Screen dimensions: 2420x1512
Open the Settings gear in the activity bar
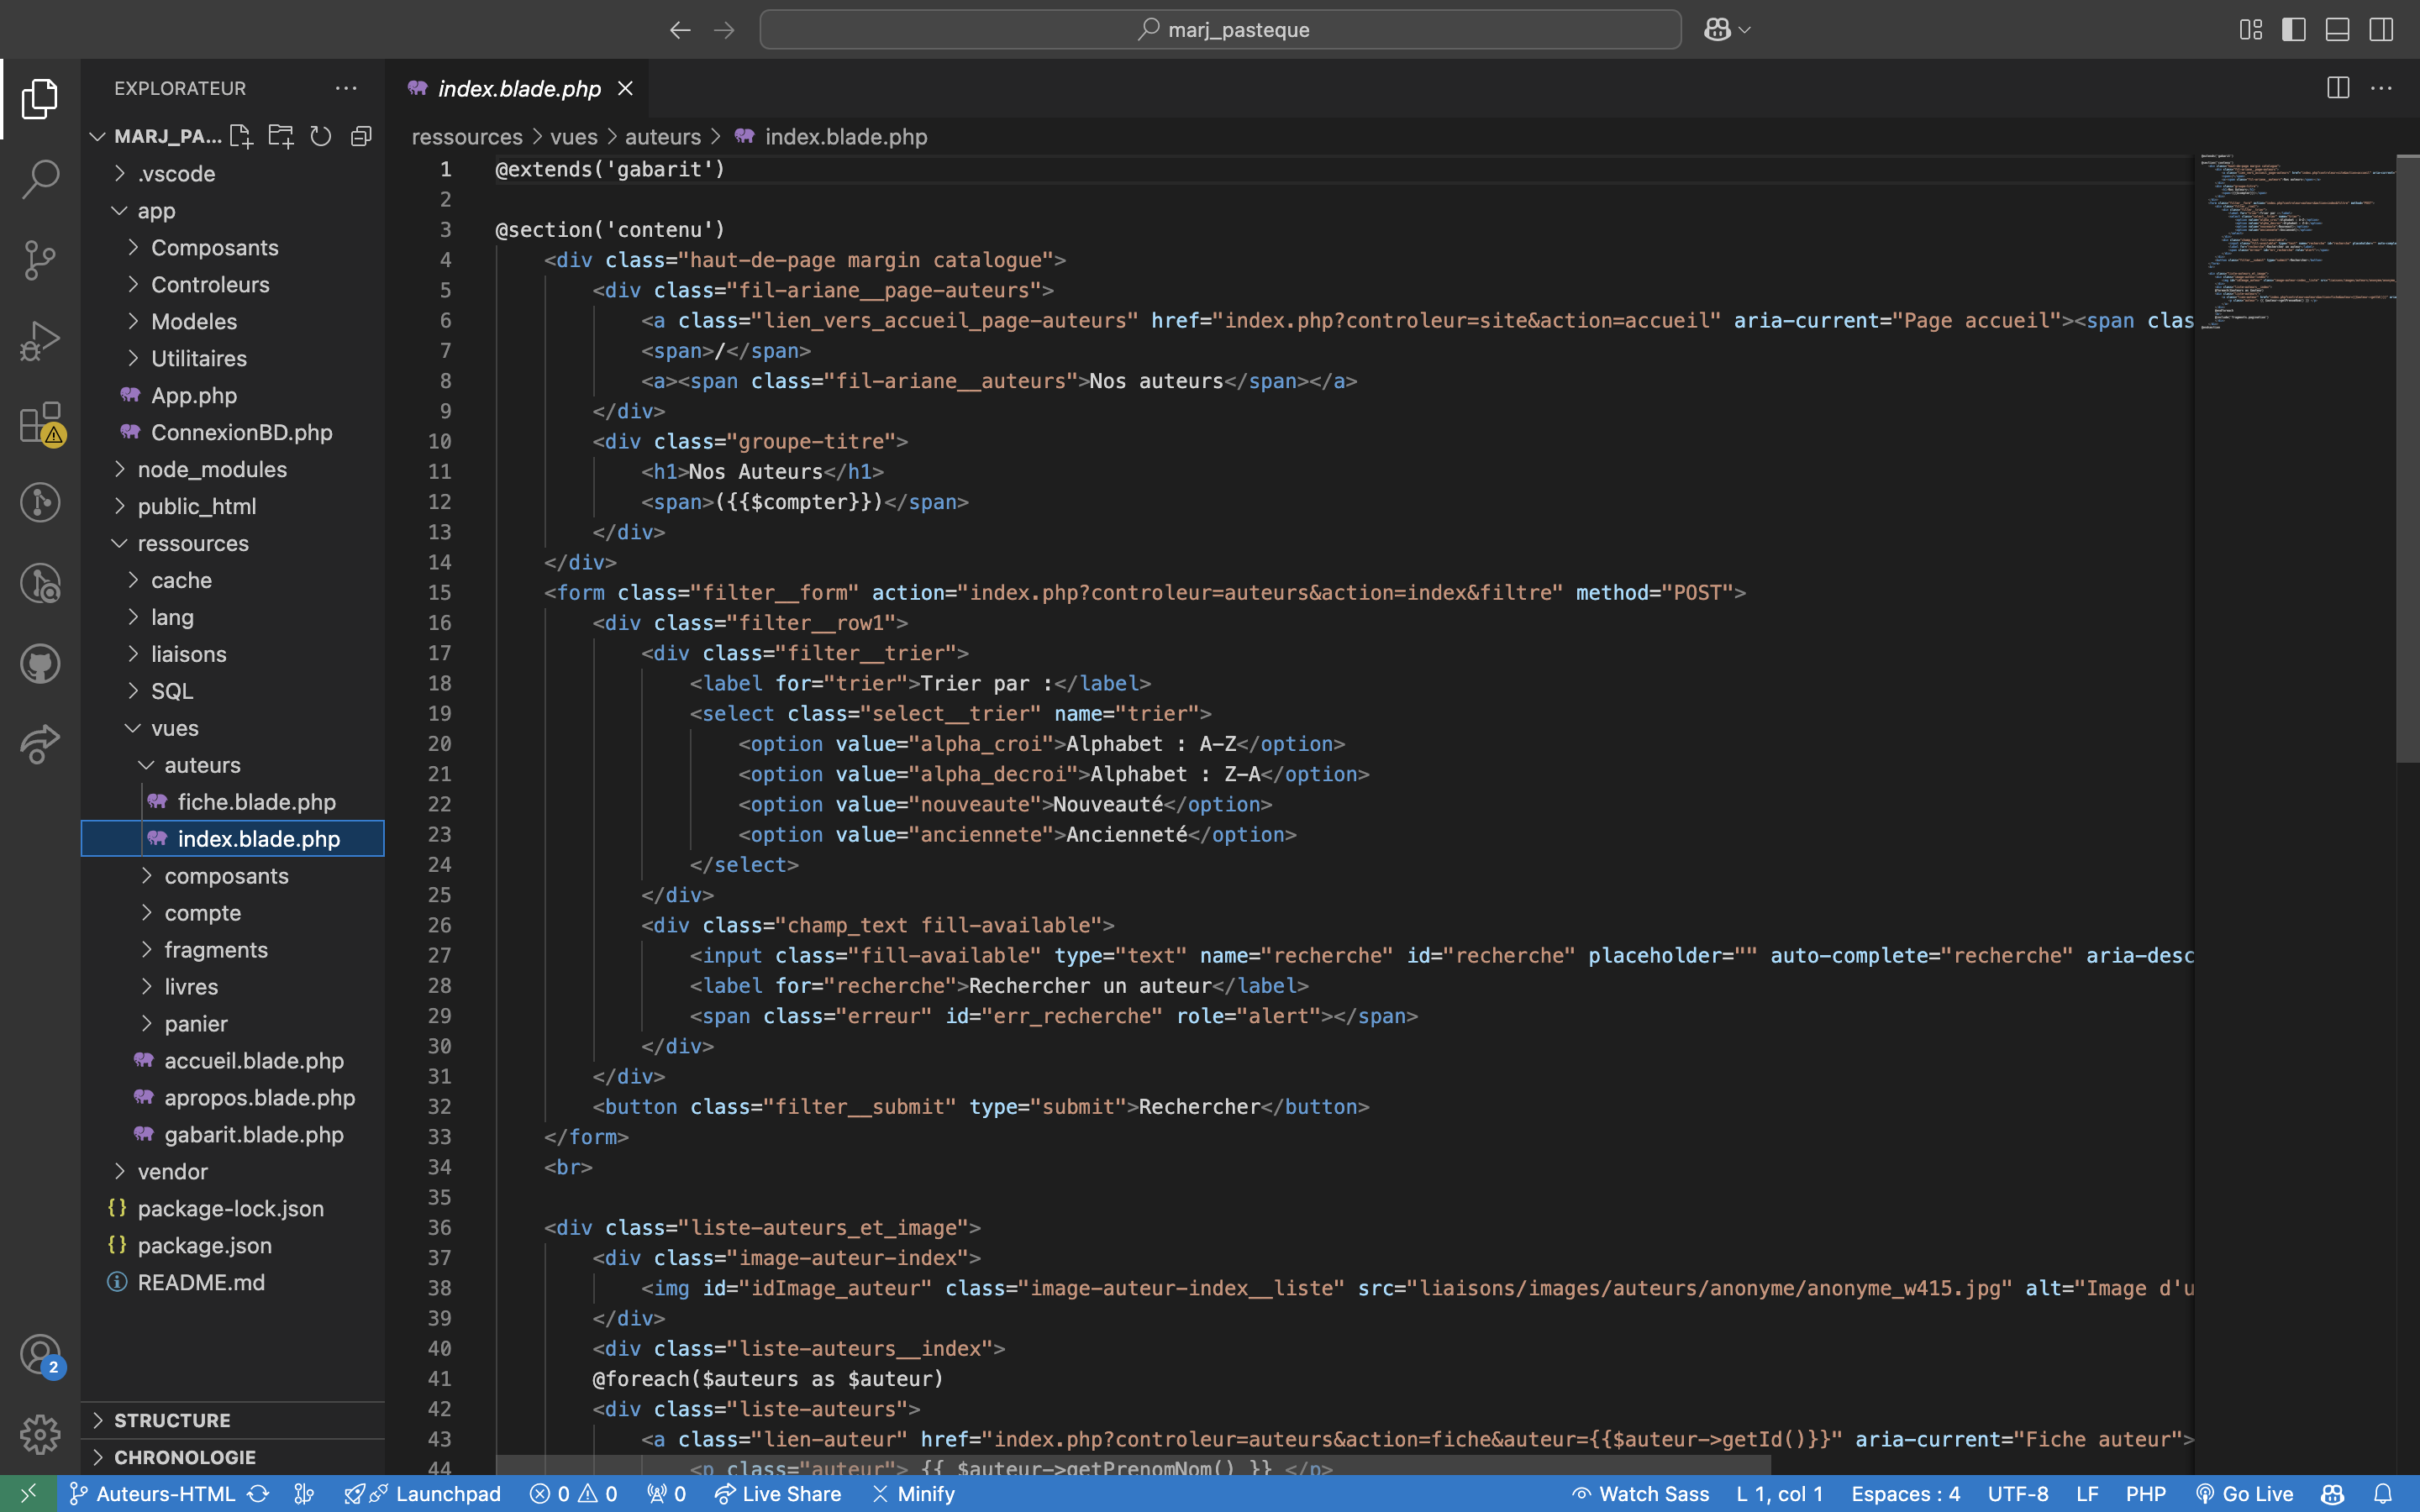(x=40, y=1434)
